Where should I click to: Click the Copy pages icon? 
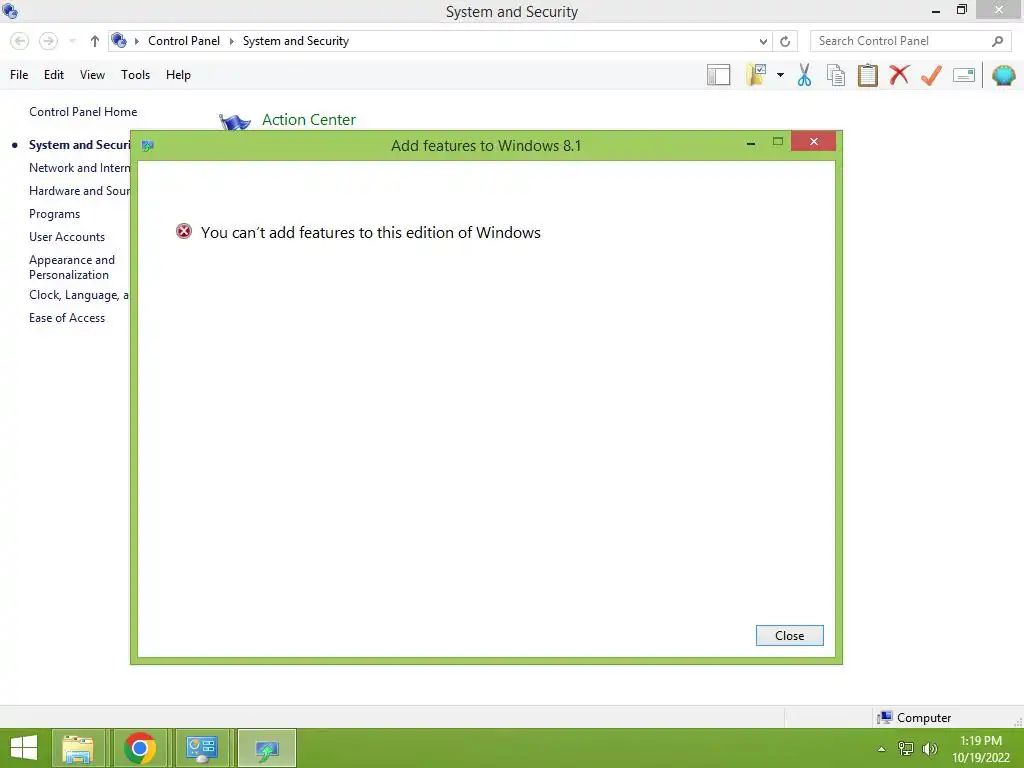point(836,75)
